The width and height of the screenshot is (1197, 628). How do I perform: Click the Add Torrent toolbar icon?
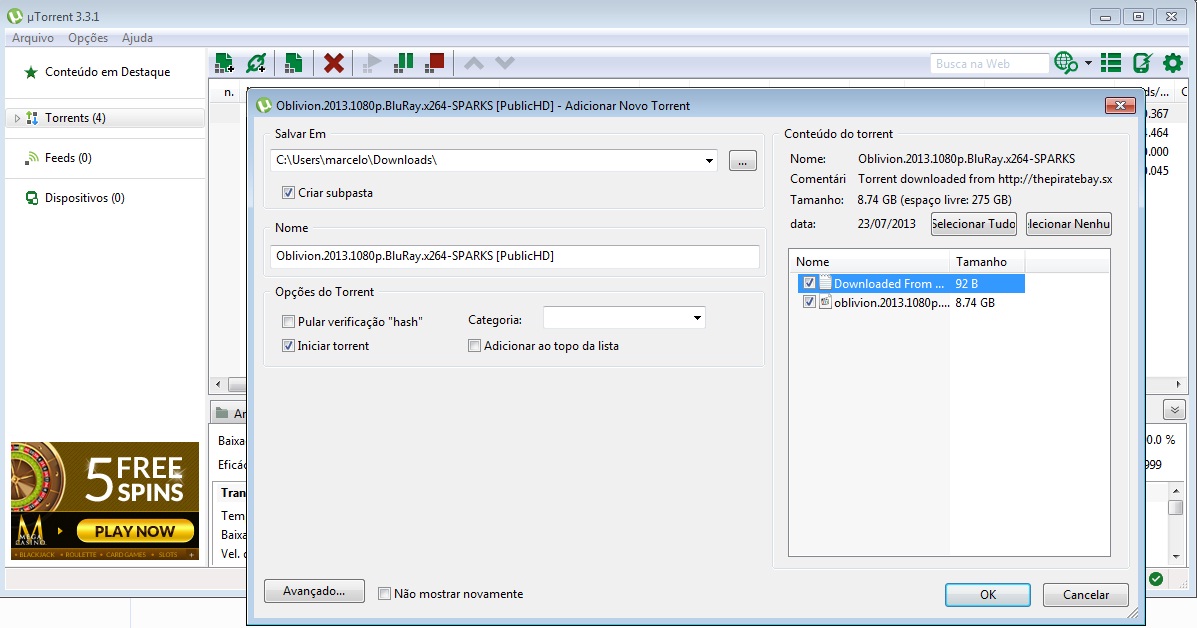[224, 63]
